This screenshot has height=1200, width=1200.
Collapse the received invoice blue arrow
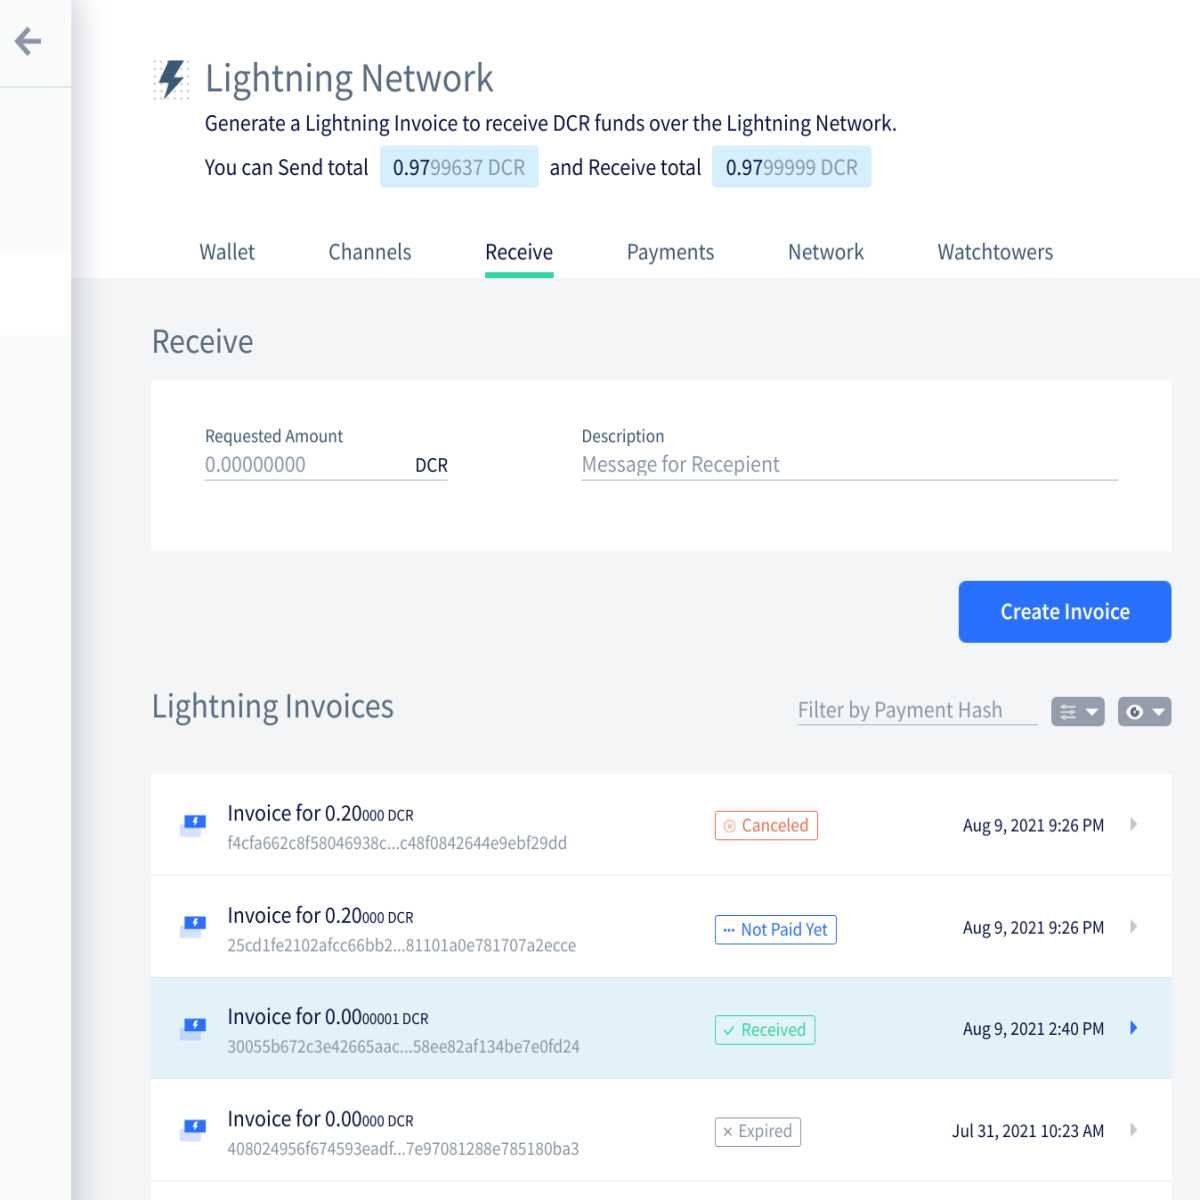coord(1133,1028)
